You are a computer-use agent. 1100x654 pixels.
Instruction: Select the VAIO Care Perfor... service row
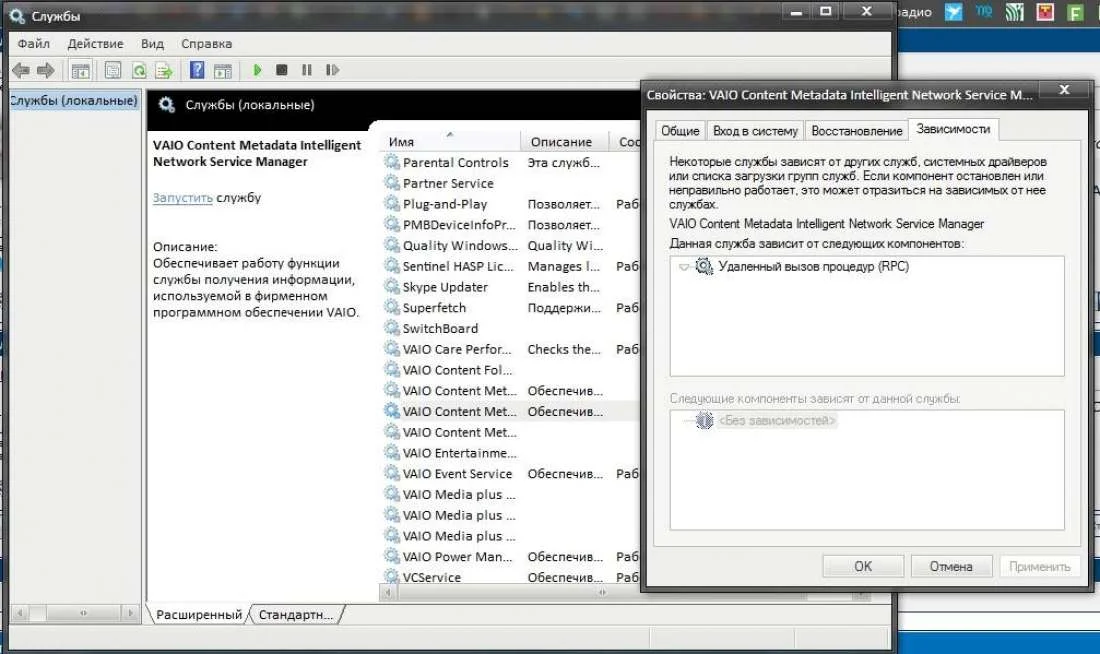(511, 349)
